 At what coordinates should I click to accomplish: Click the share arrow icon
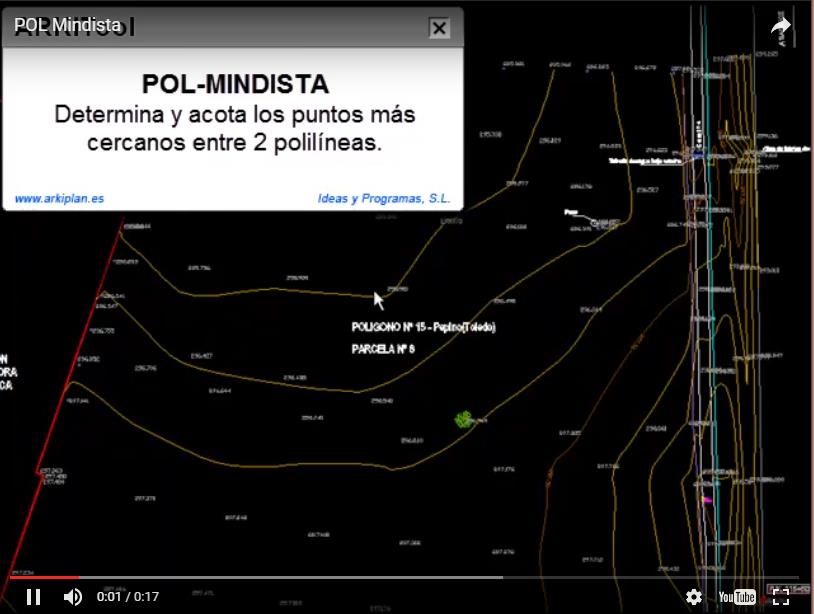[x=781, y=27]
